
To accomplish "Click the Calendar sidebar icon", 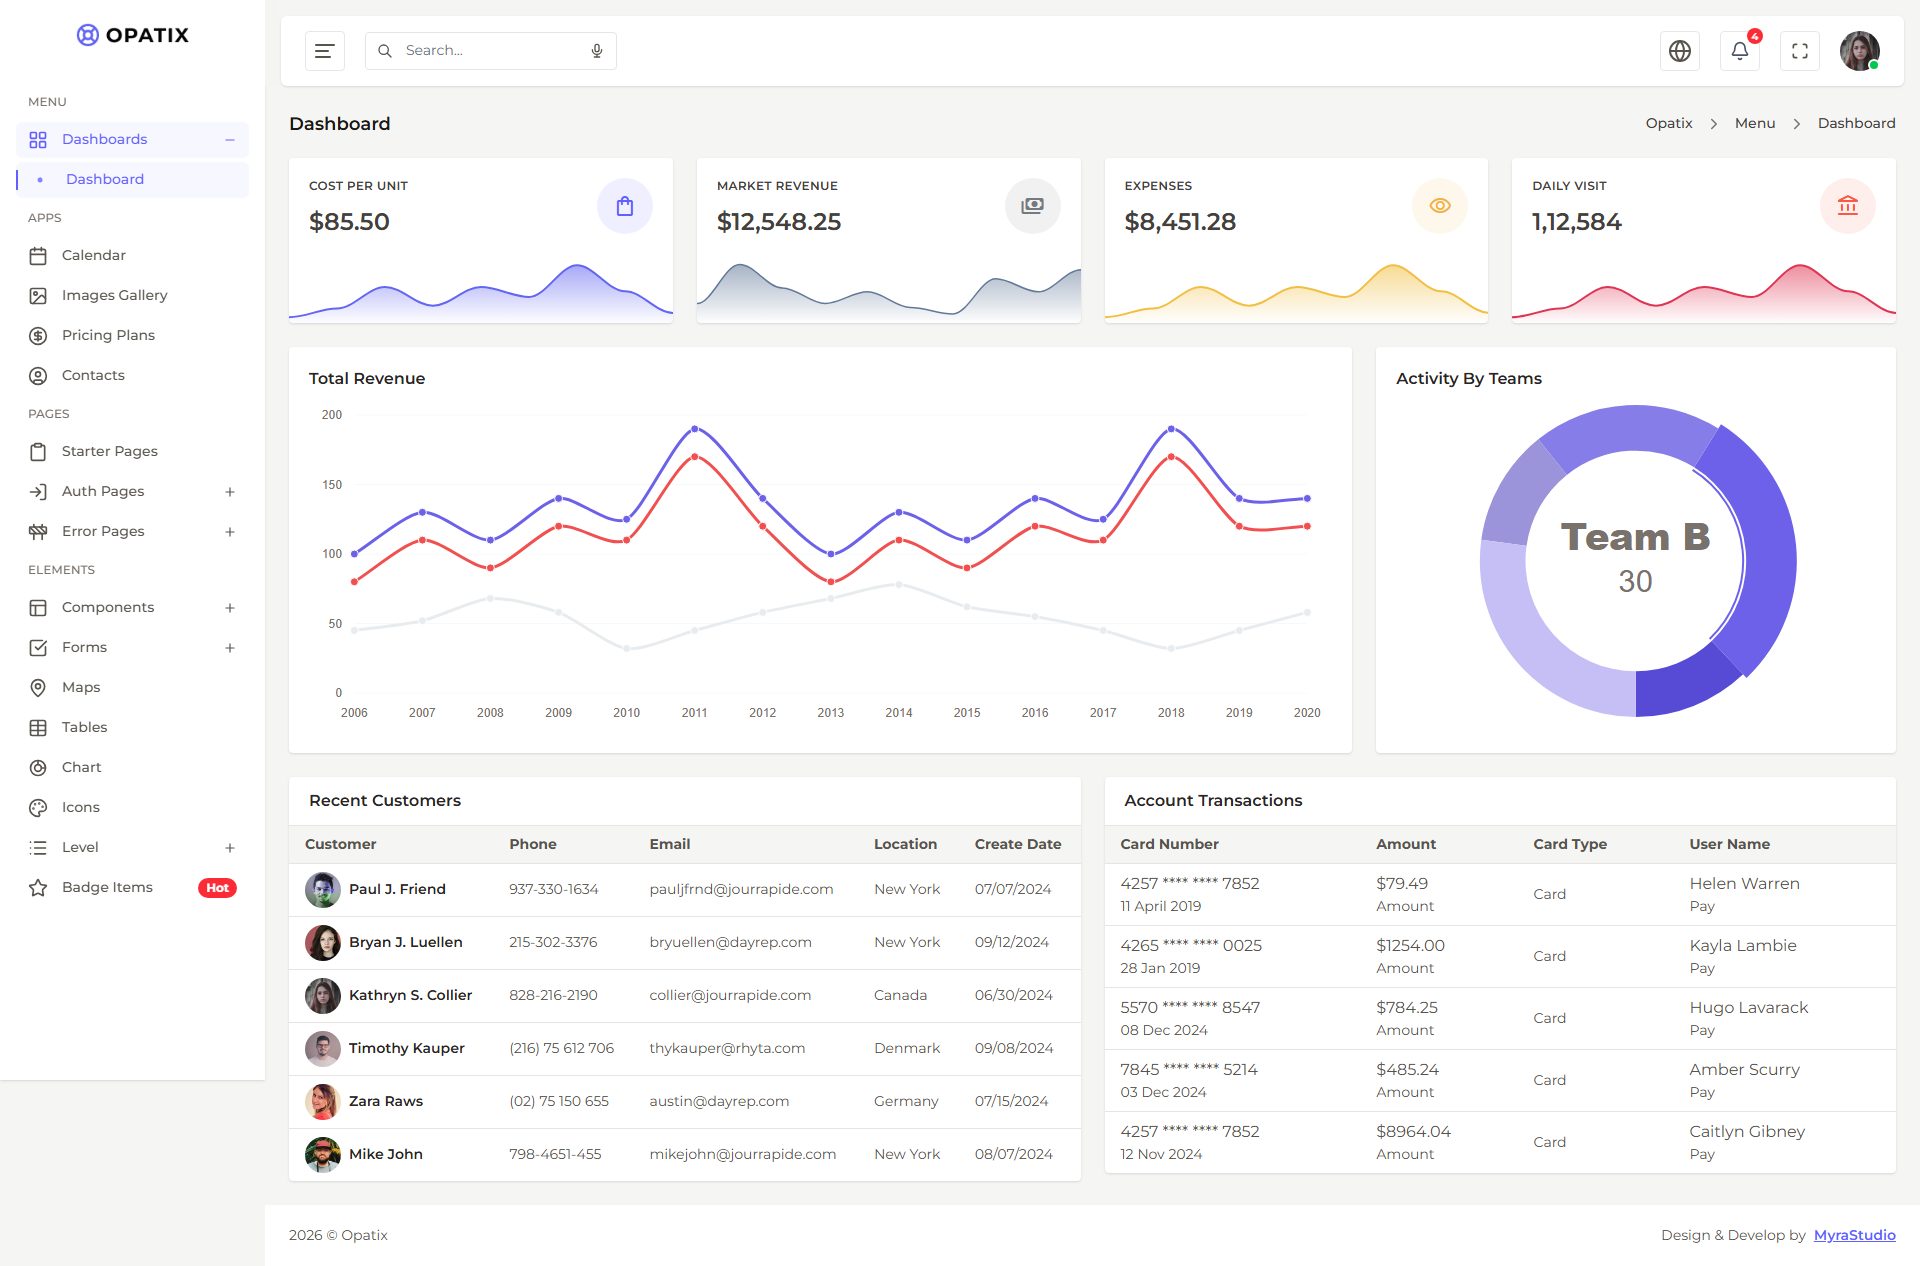I will coord(38,256).
